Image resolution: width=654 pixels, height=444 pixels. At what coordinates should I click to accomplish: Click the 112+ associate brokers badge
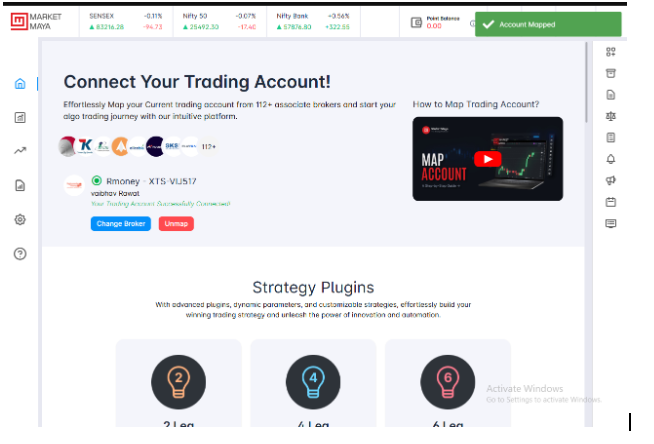209,147
